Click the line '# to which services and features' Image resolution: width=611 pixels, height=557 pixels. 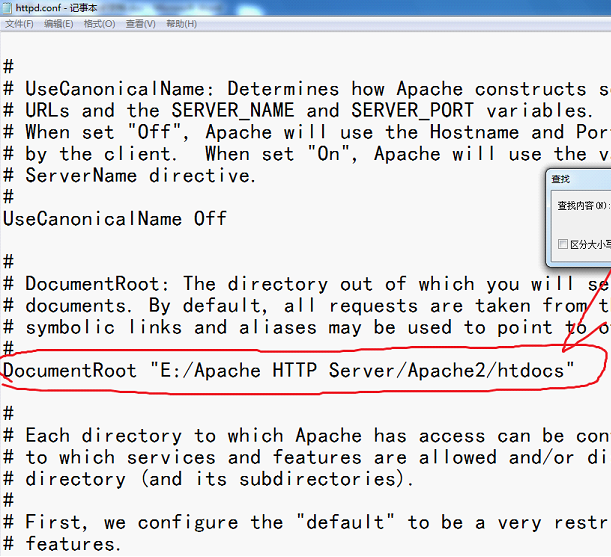pyautogui.click(x=307, y=457)
